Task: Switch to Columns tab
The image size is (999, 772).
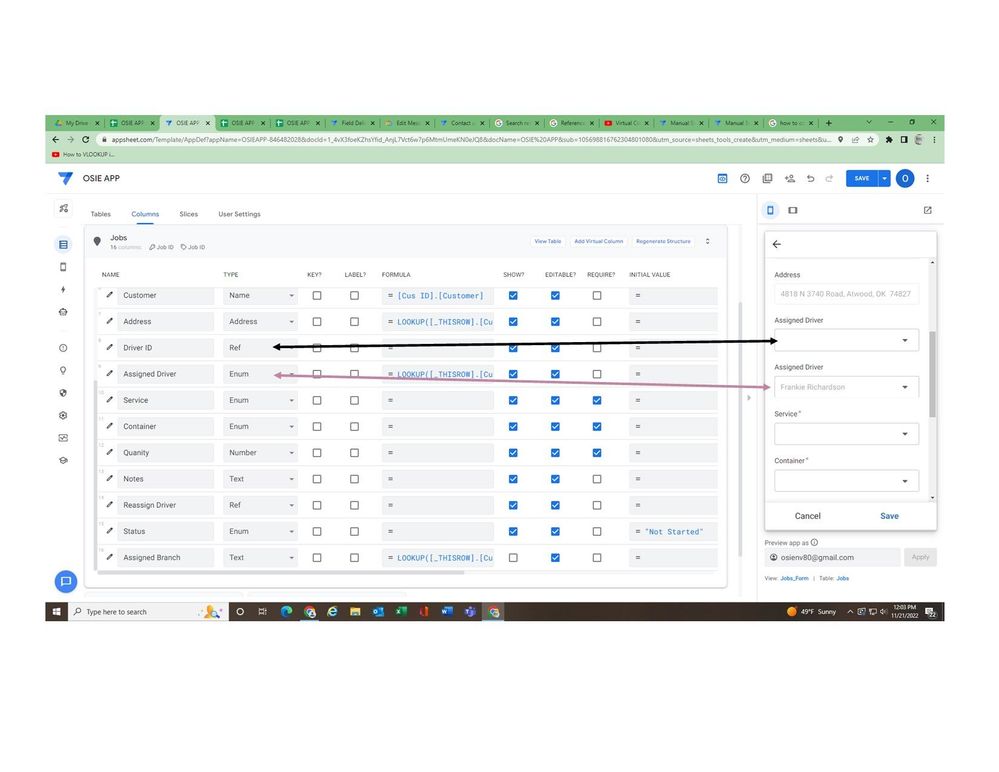Action: (x=145, y=214)
